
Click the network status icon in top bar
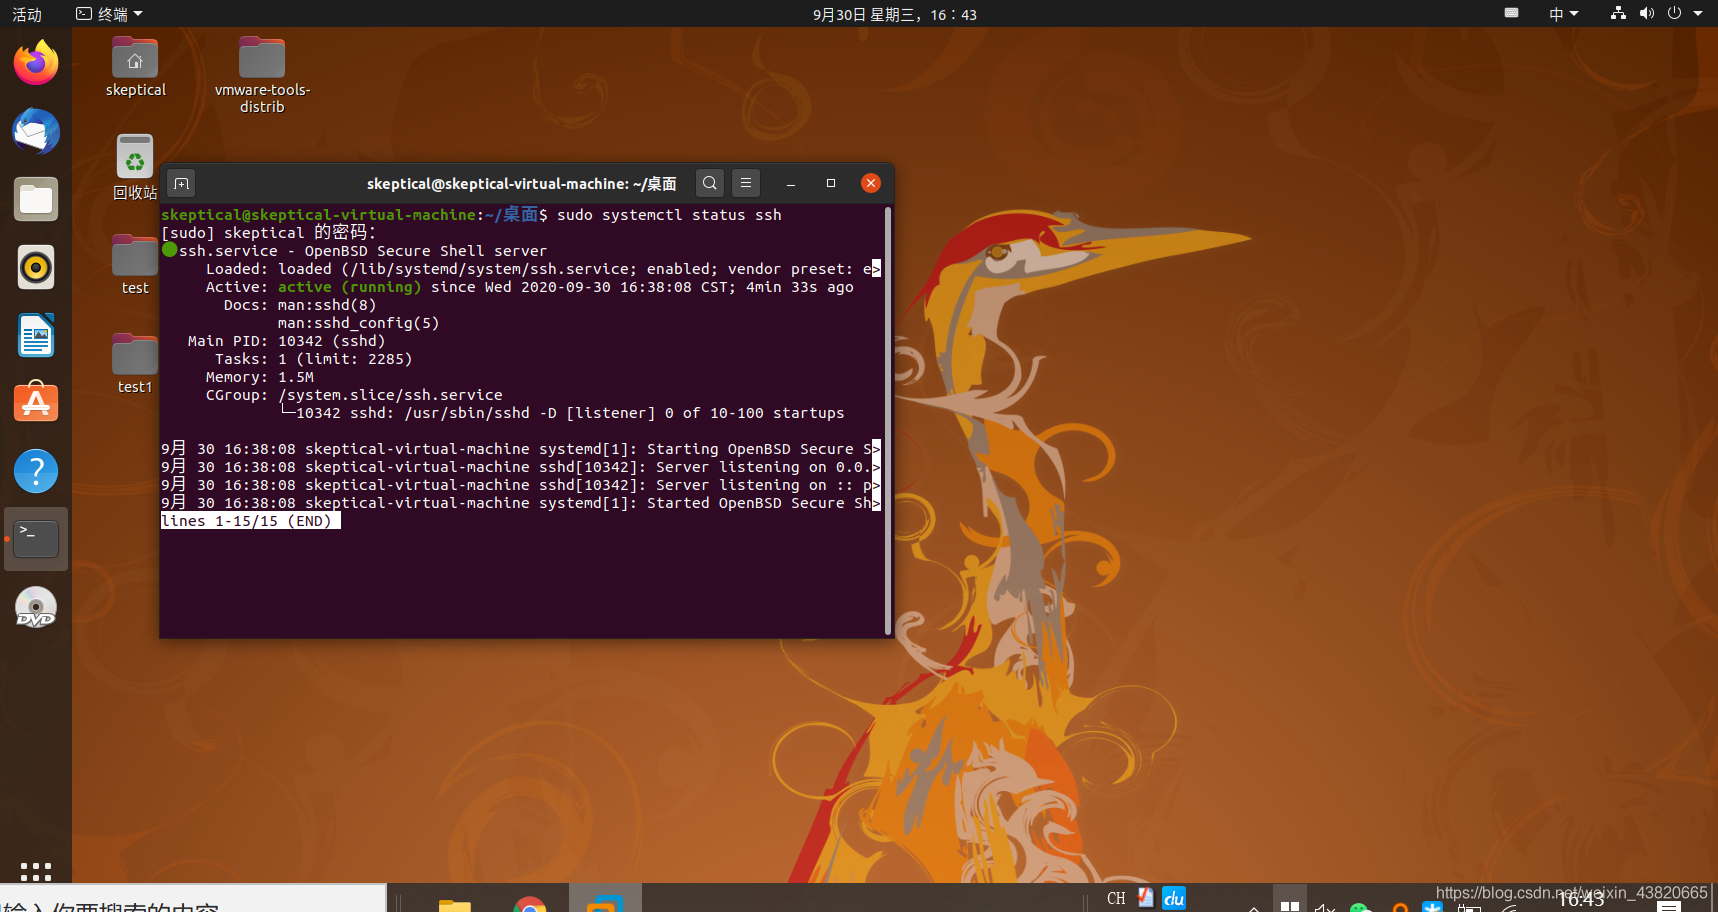1618,14
